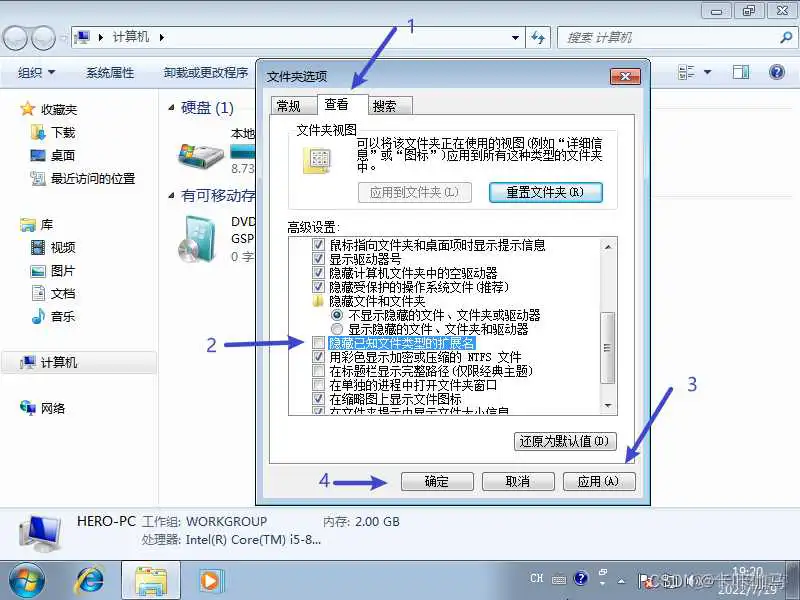Launch Internet Explorer from the taskbar
The image size is (800, 600).
[x=90, y=579]
